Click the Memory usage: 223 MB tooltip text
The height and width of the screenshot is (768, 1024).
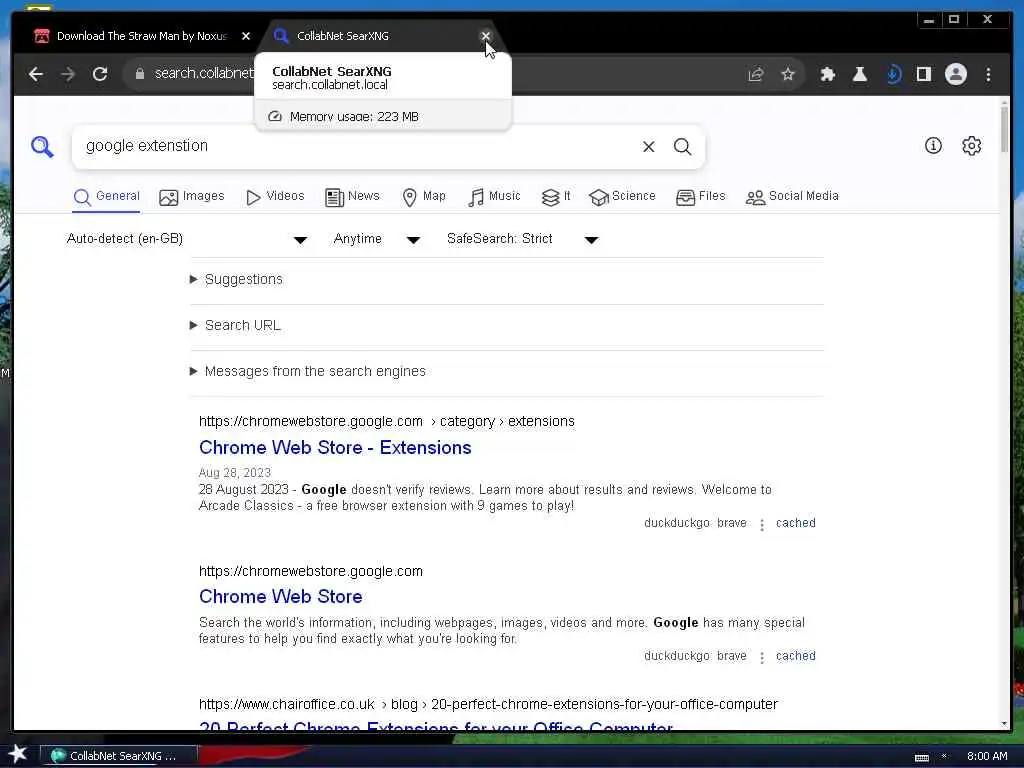point(354,117)
